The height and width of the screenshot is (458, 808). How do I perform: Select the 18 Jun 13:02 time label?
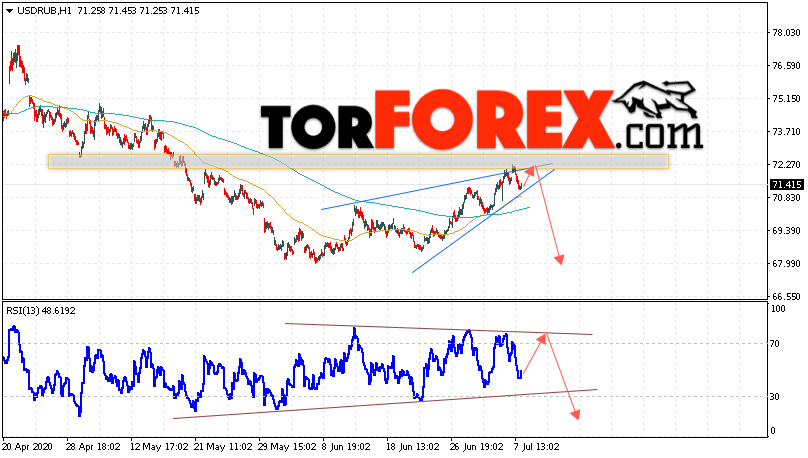(412, 447)
